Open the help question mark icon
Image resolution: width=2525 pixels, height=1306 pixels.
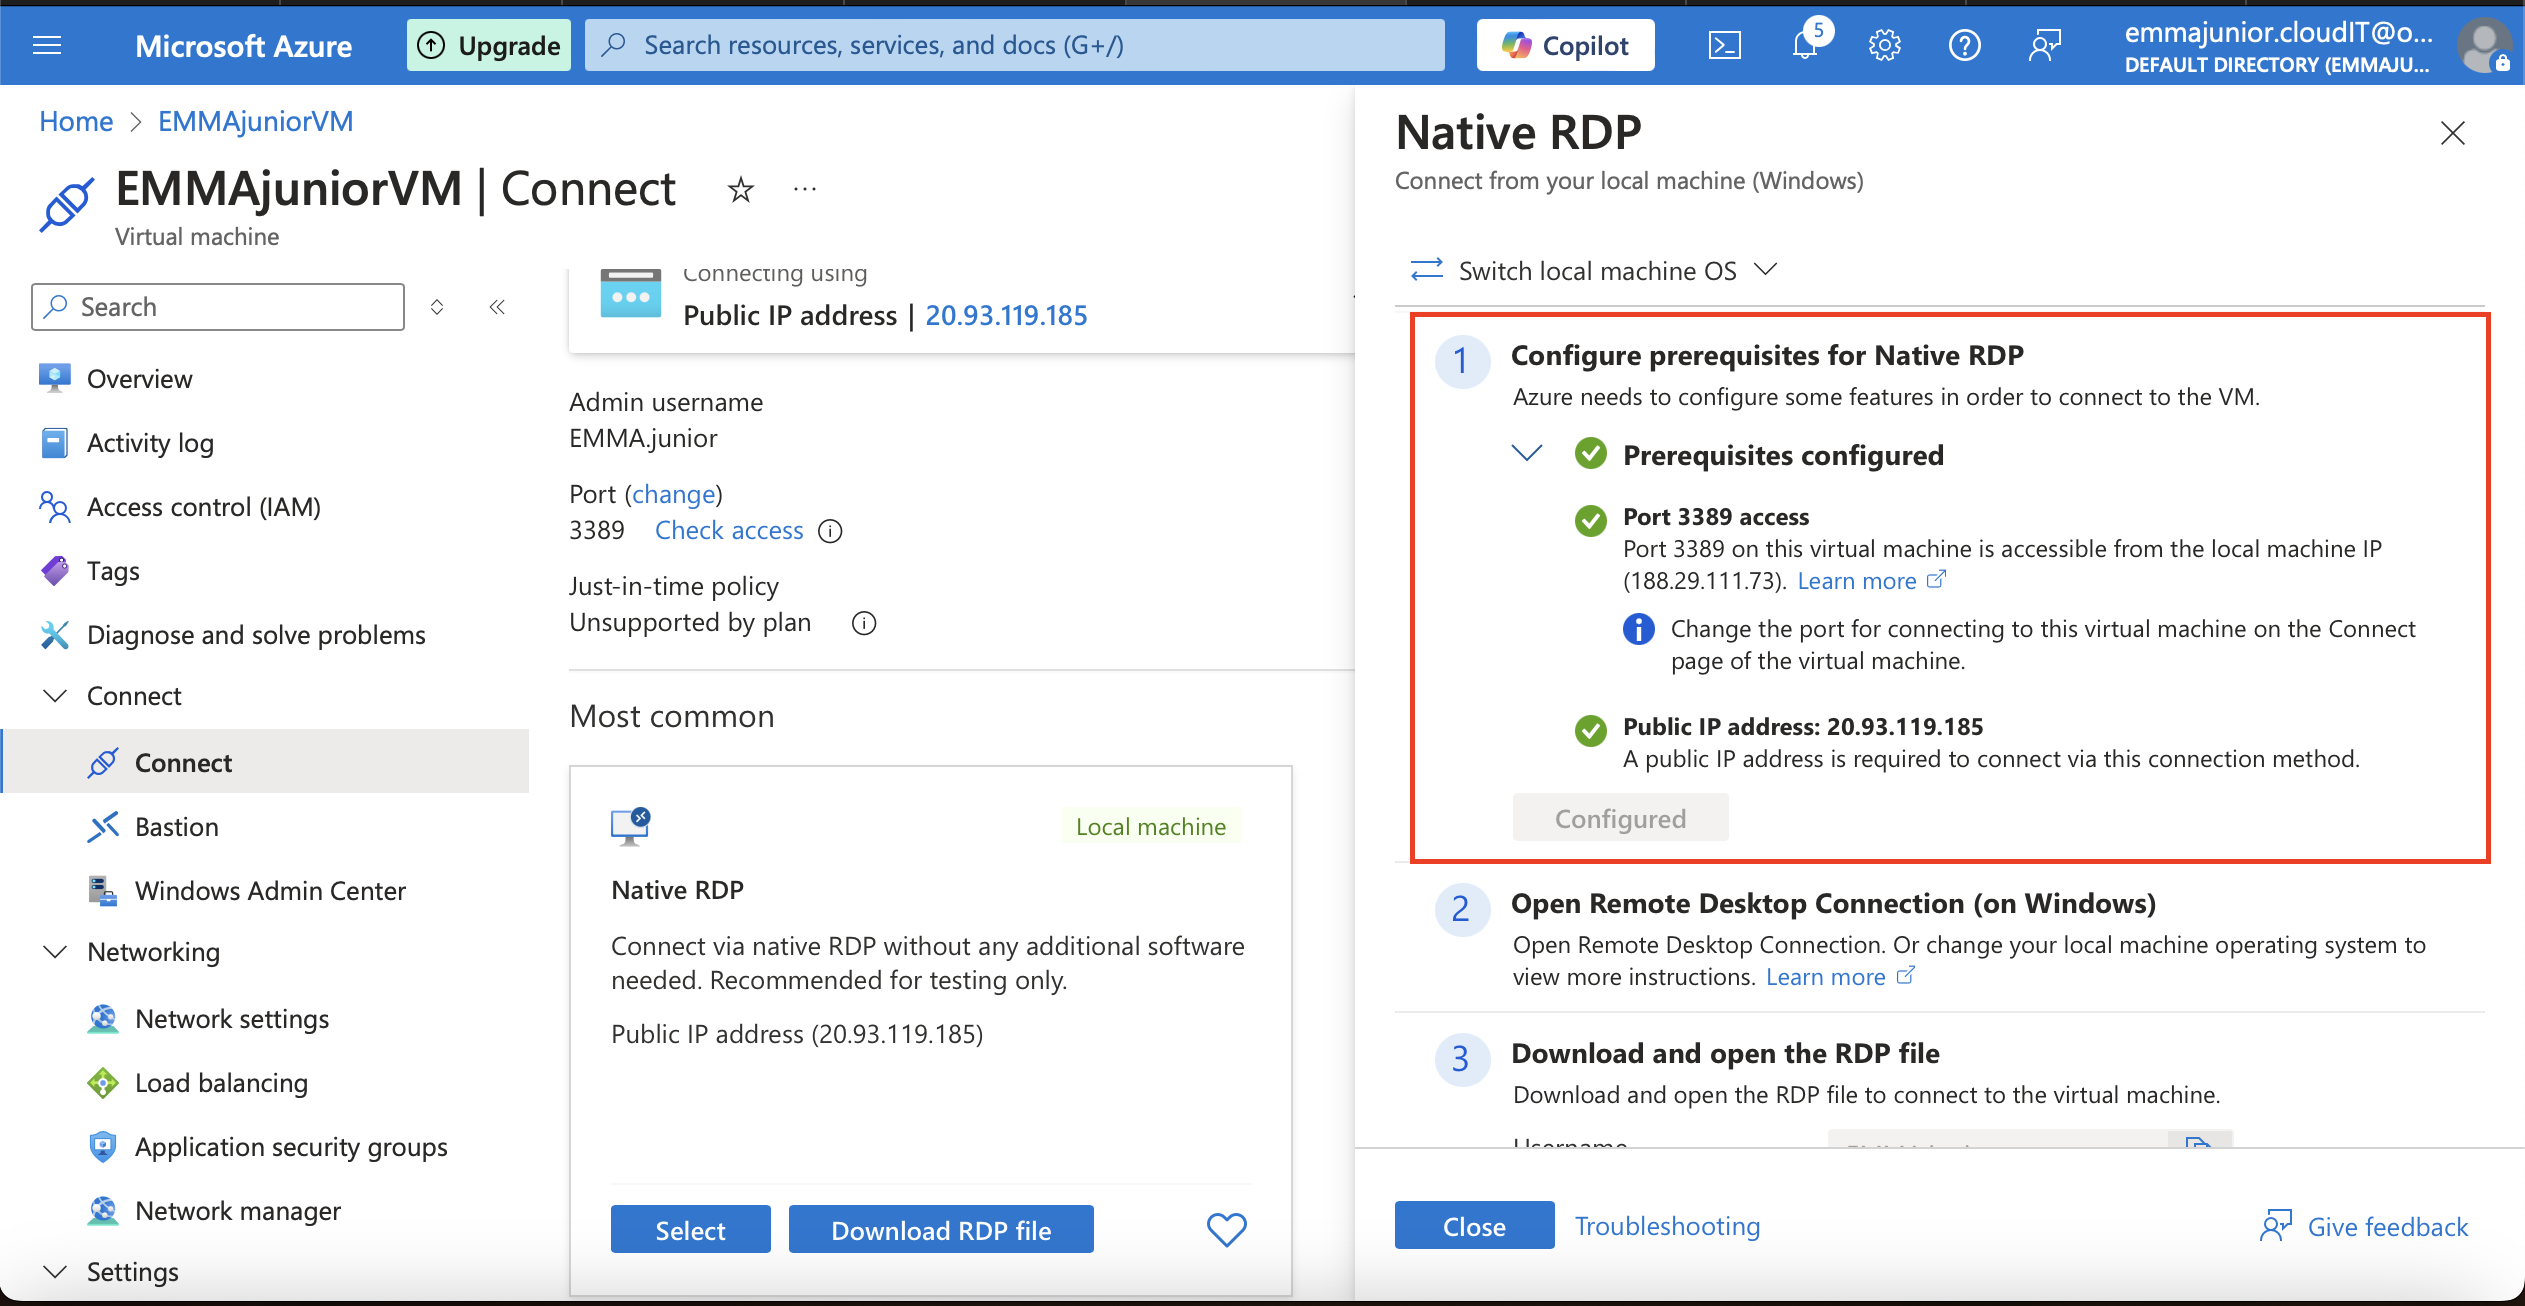pyautogui.click(x=1965, y=45)
